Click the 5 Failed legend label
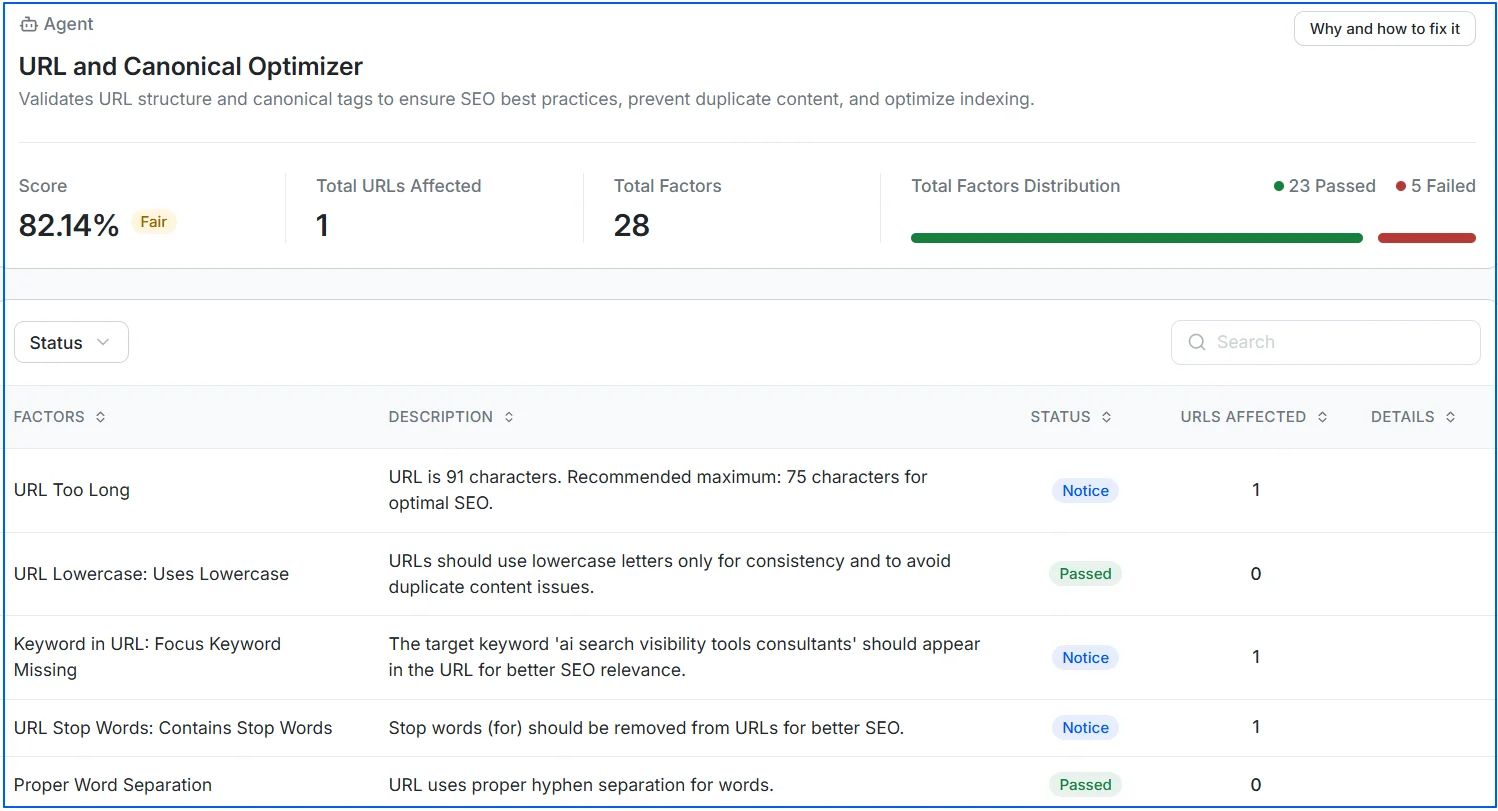1498x811 pixels. [x=1443, y=186]
